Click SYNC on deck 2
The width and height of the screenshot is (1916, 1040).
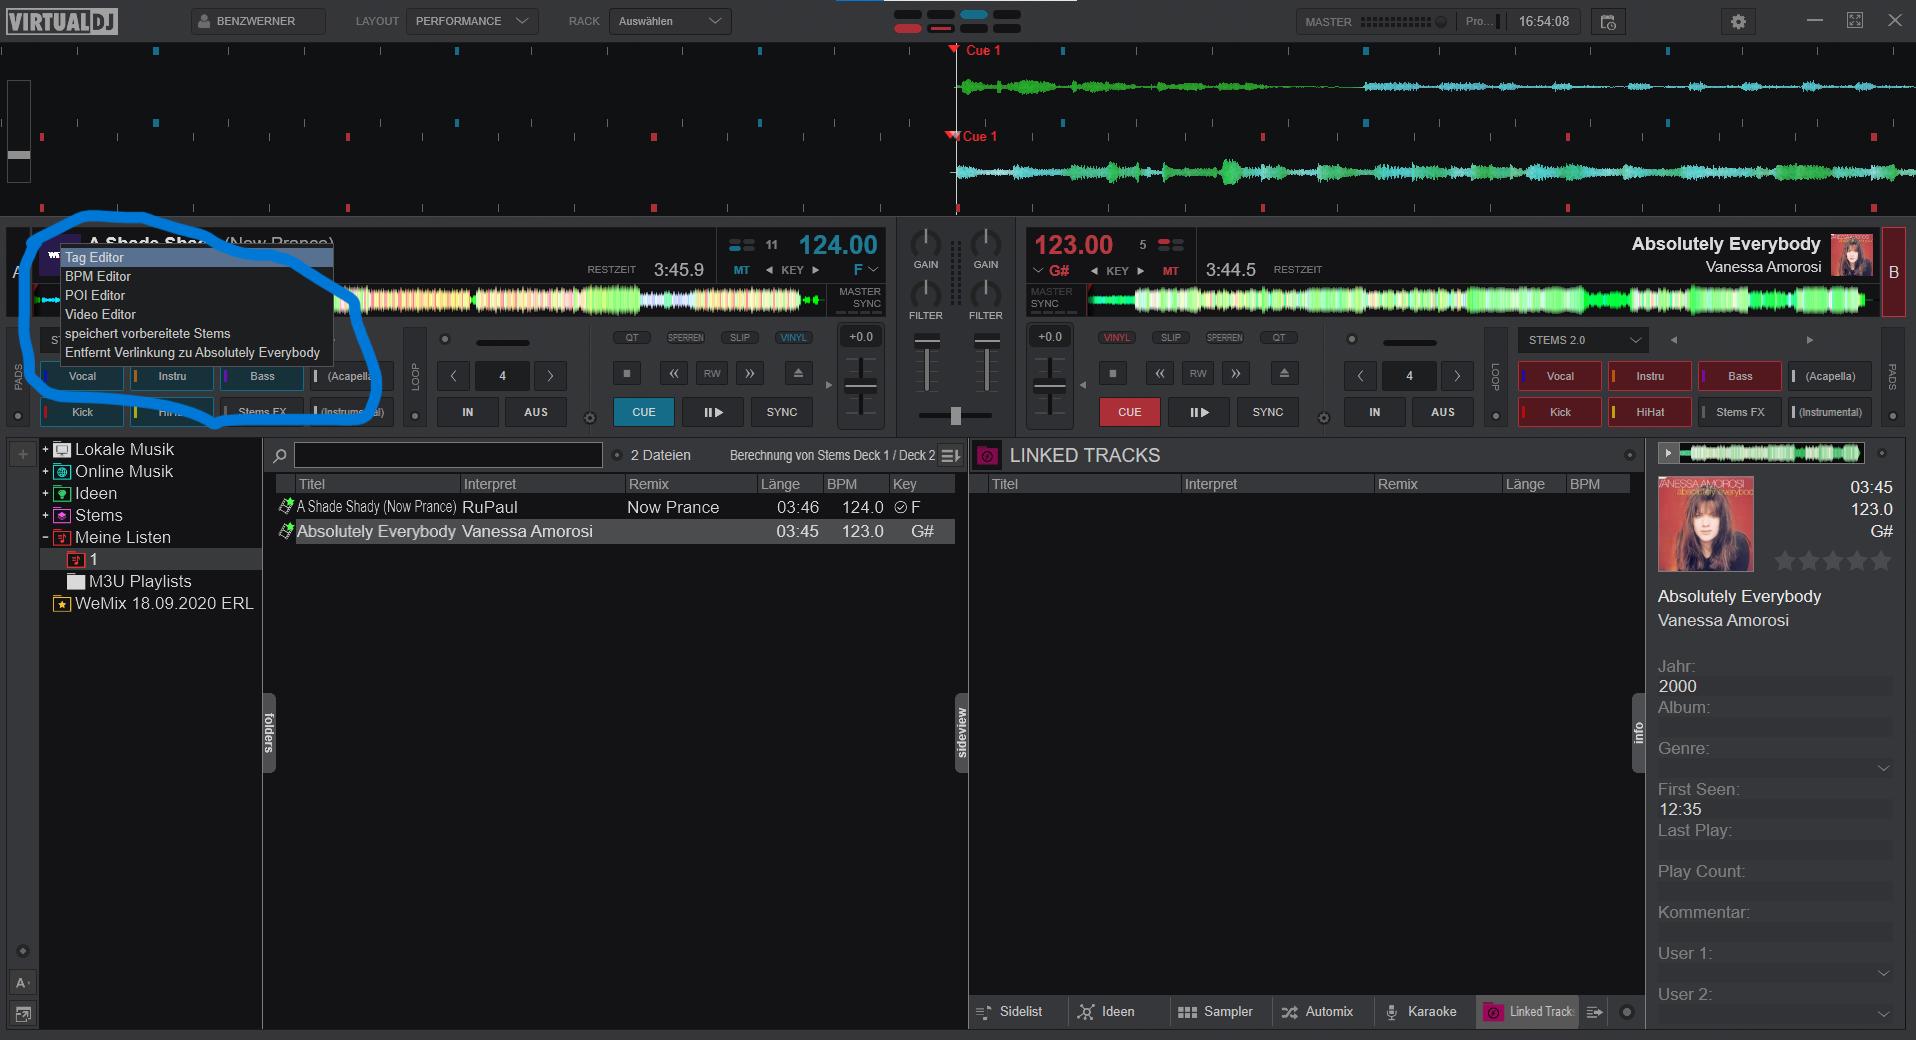point(1267,412)
